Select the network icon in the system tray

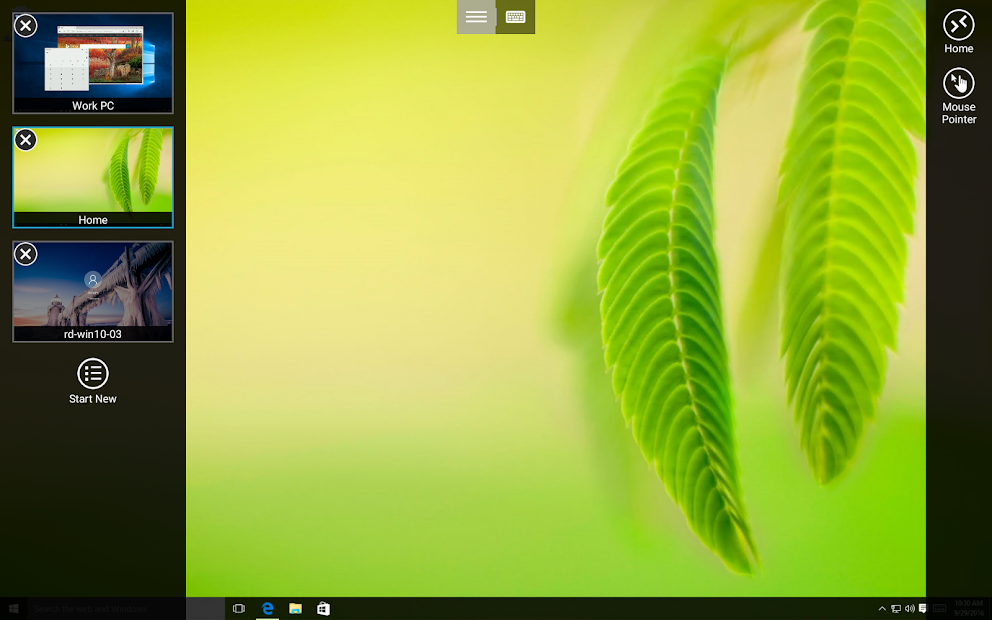895,608
